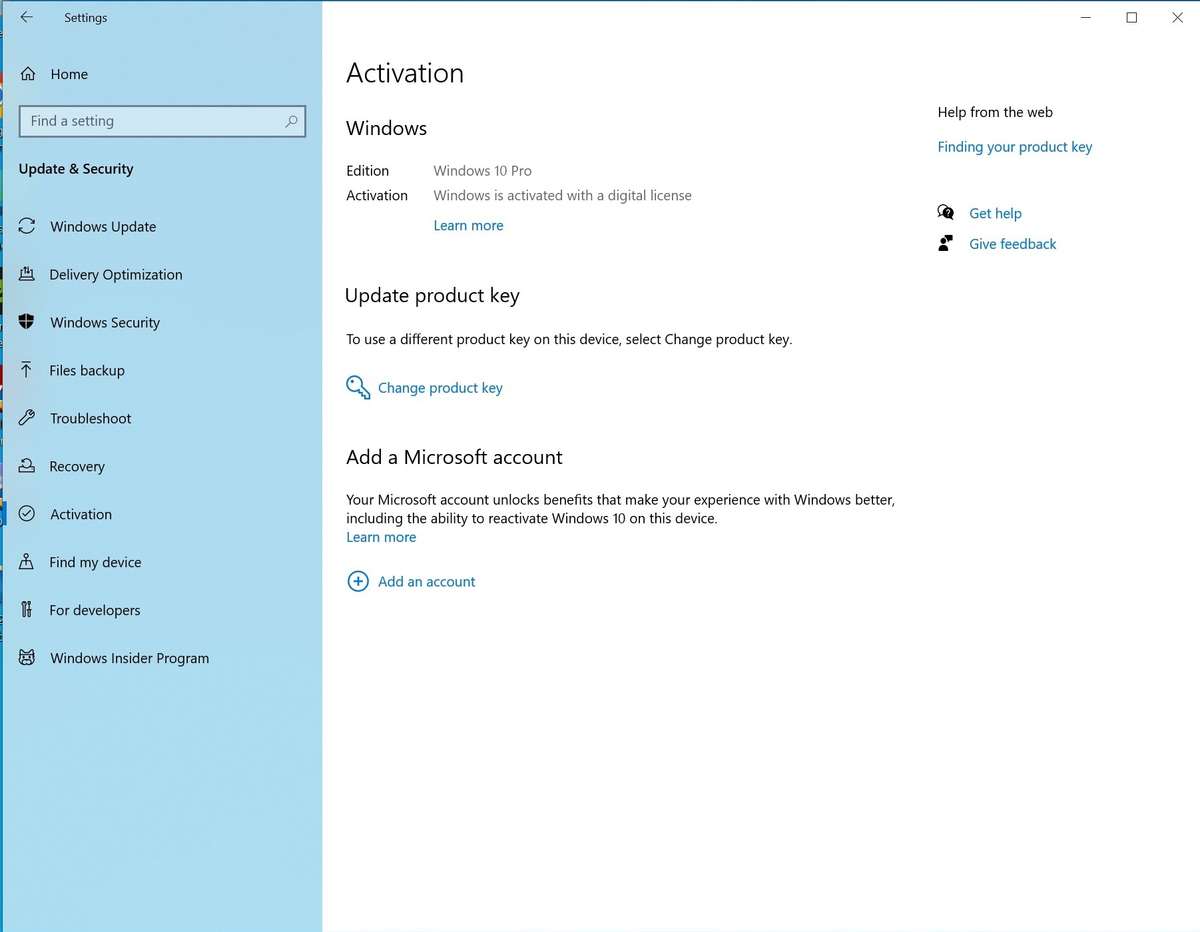This screenshot has width=1200, height=932.
Task: Click the Home icon in sidebar
Action: pyautogui.click(x=28, y=74)
